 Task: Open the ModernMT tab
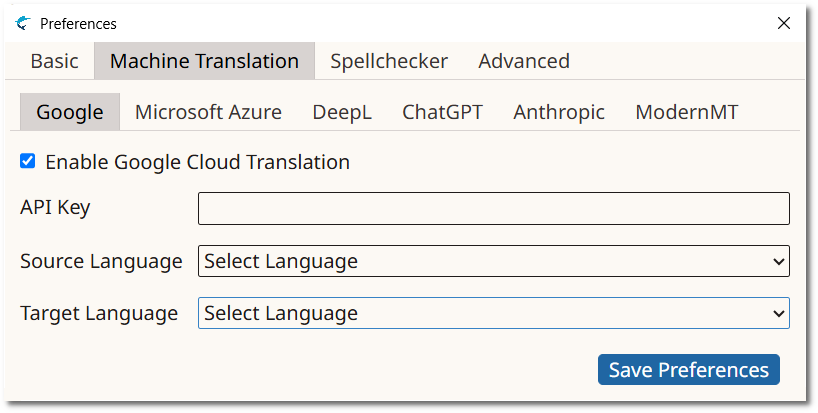pyautogui.click(x=687, y=112)
